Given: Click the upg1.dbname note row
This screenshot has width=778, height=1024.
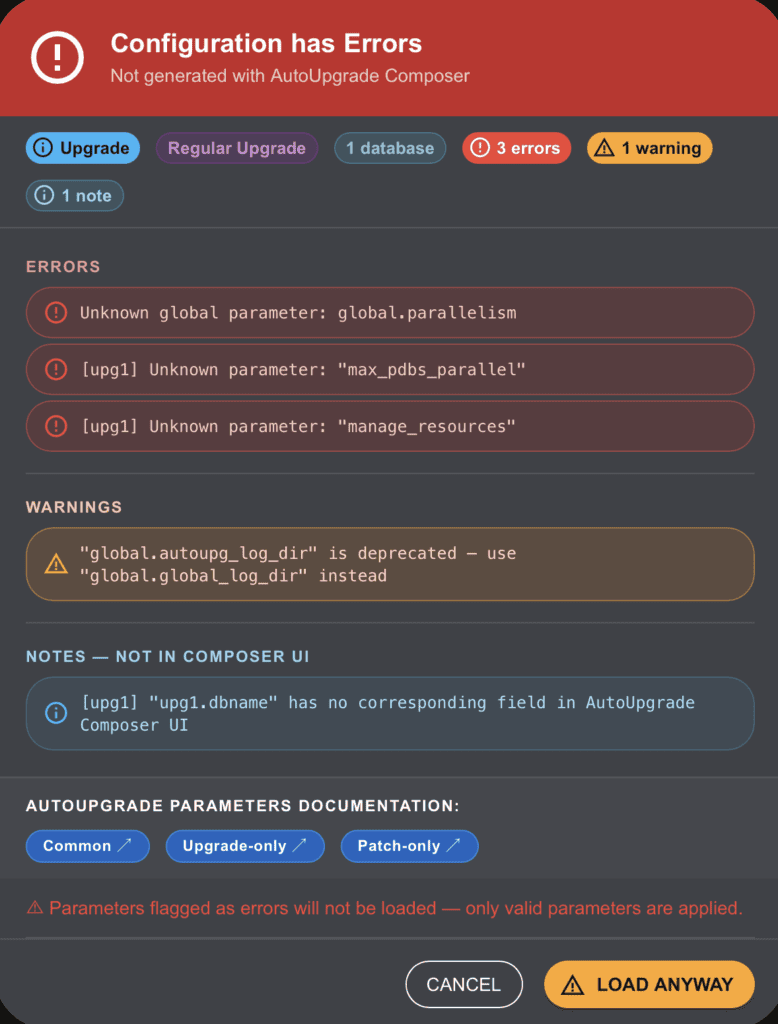Looking at the screenshot, I should coord(390,713).
